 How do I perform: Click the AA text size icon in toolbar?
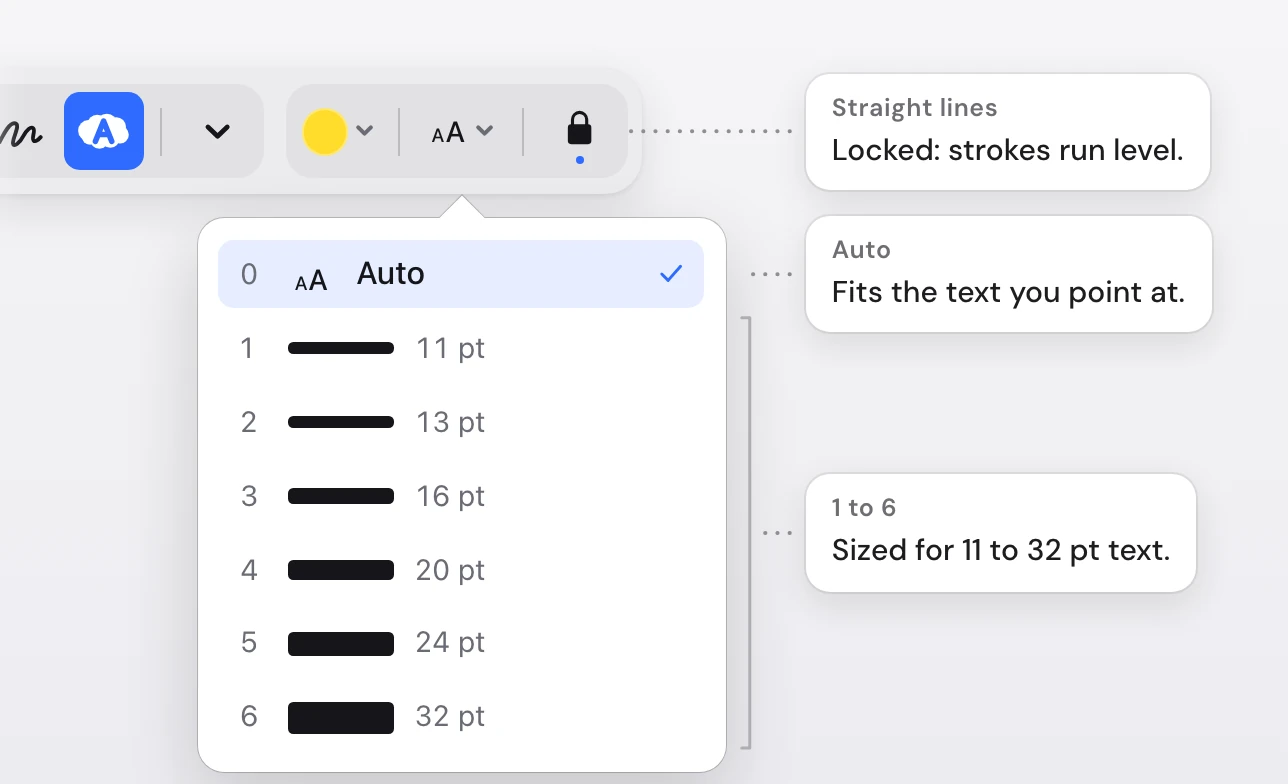pos(448,132)
